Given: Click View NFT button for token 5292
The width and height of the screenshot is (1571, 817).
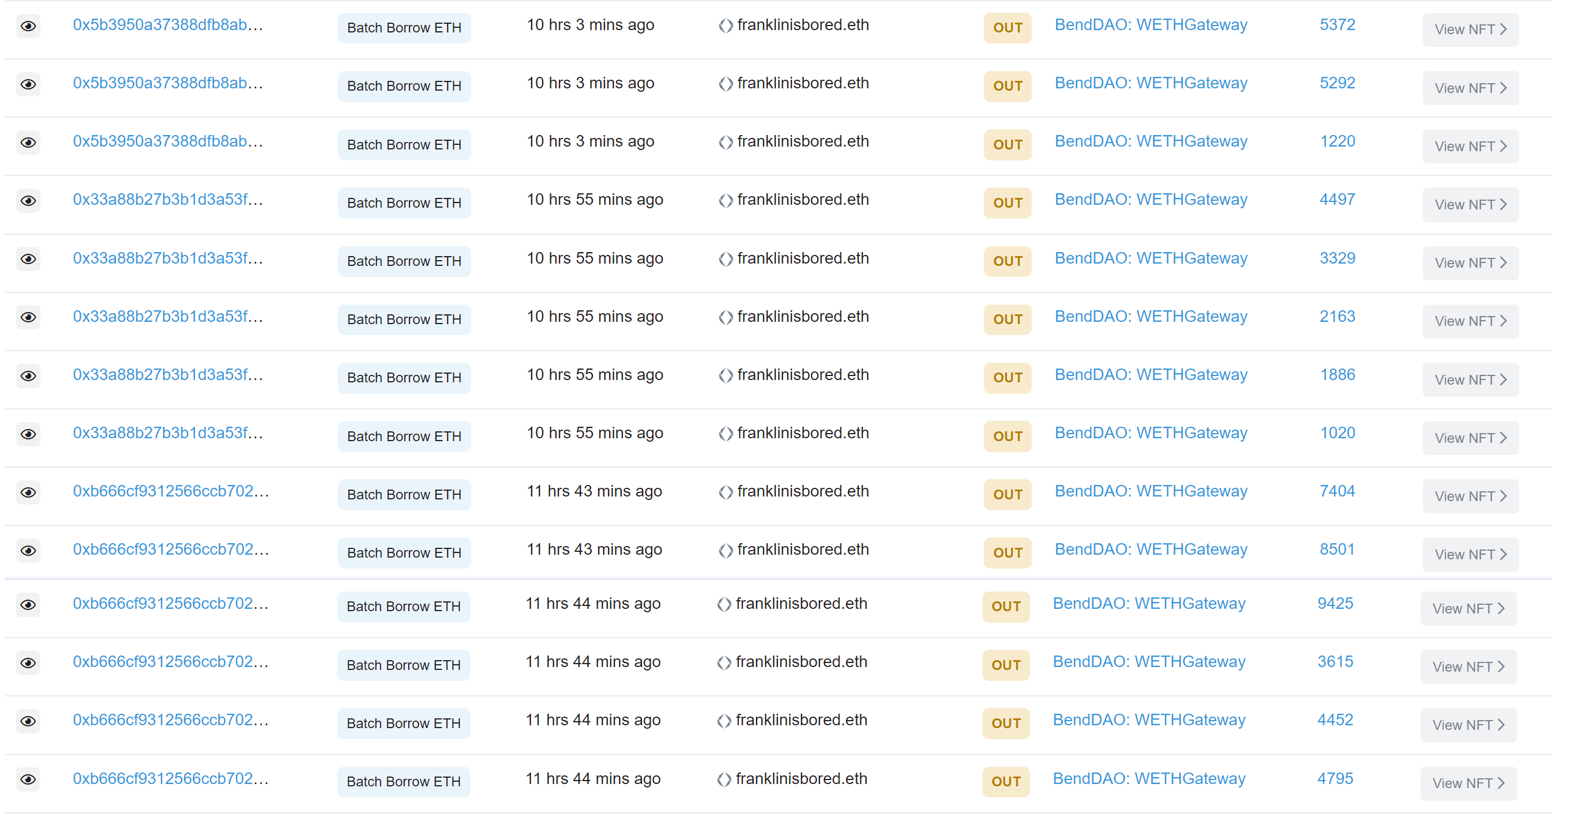Looking at the screenshot, I should click(1470, 88).
